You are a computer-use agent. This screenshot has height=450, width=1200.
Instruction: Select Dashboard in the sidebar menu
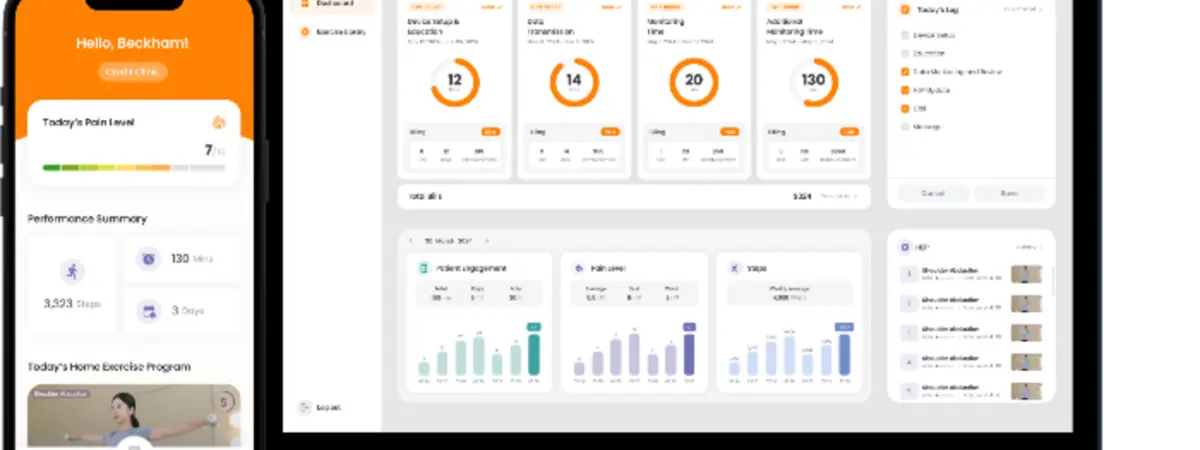tap(334, 4)
